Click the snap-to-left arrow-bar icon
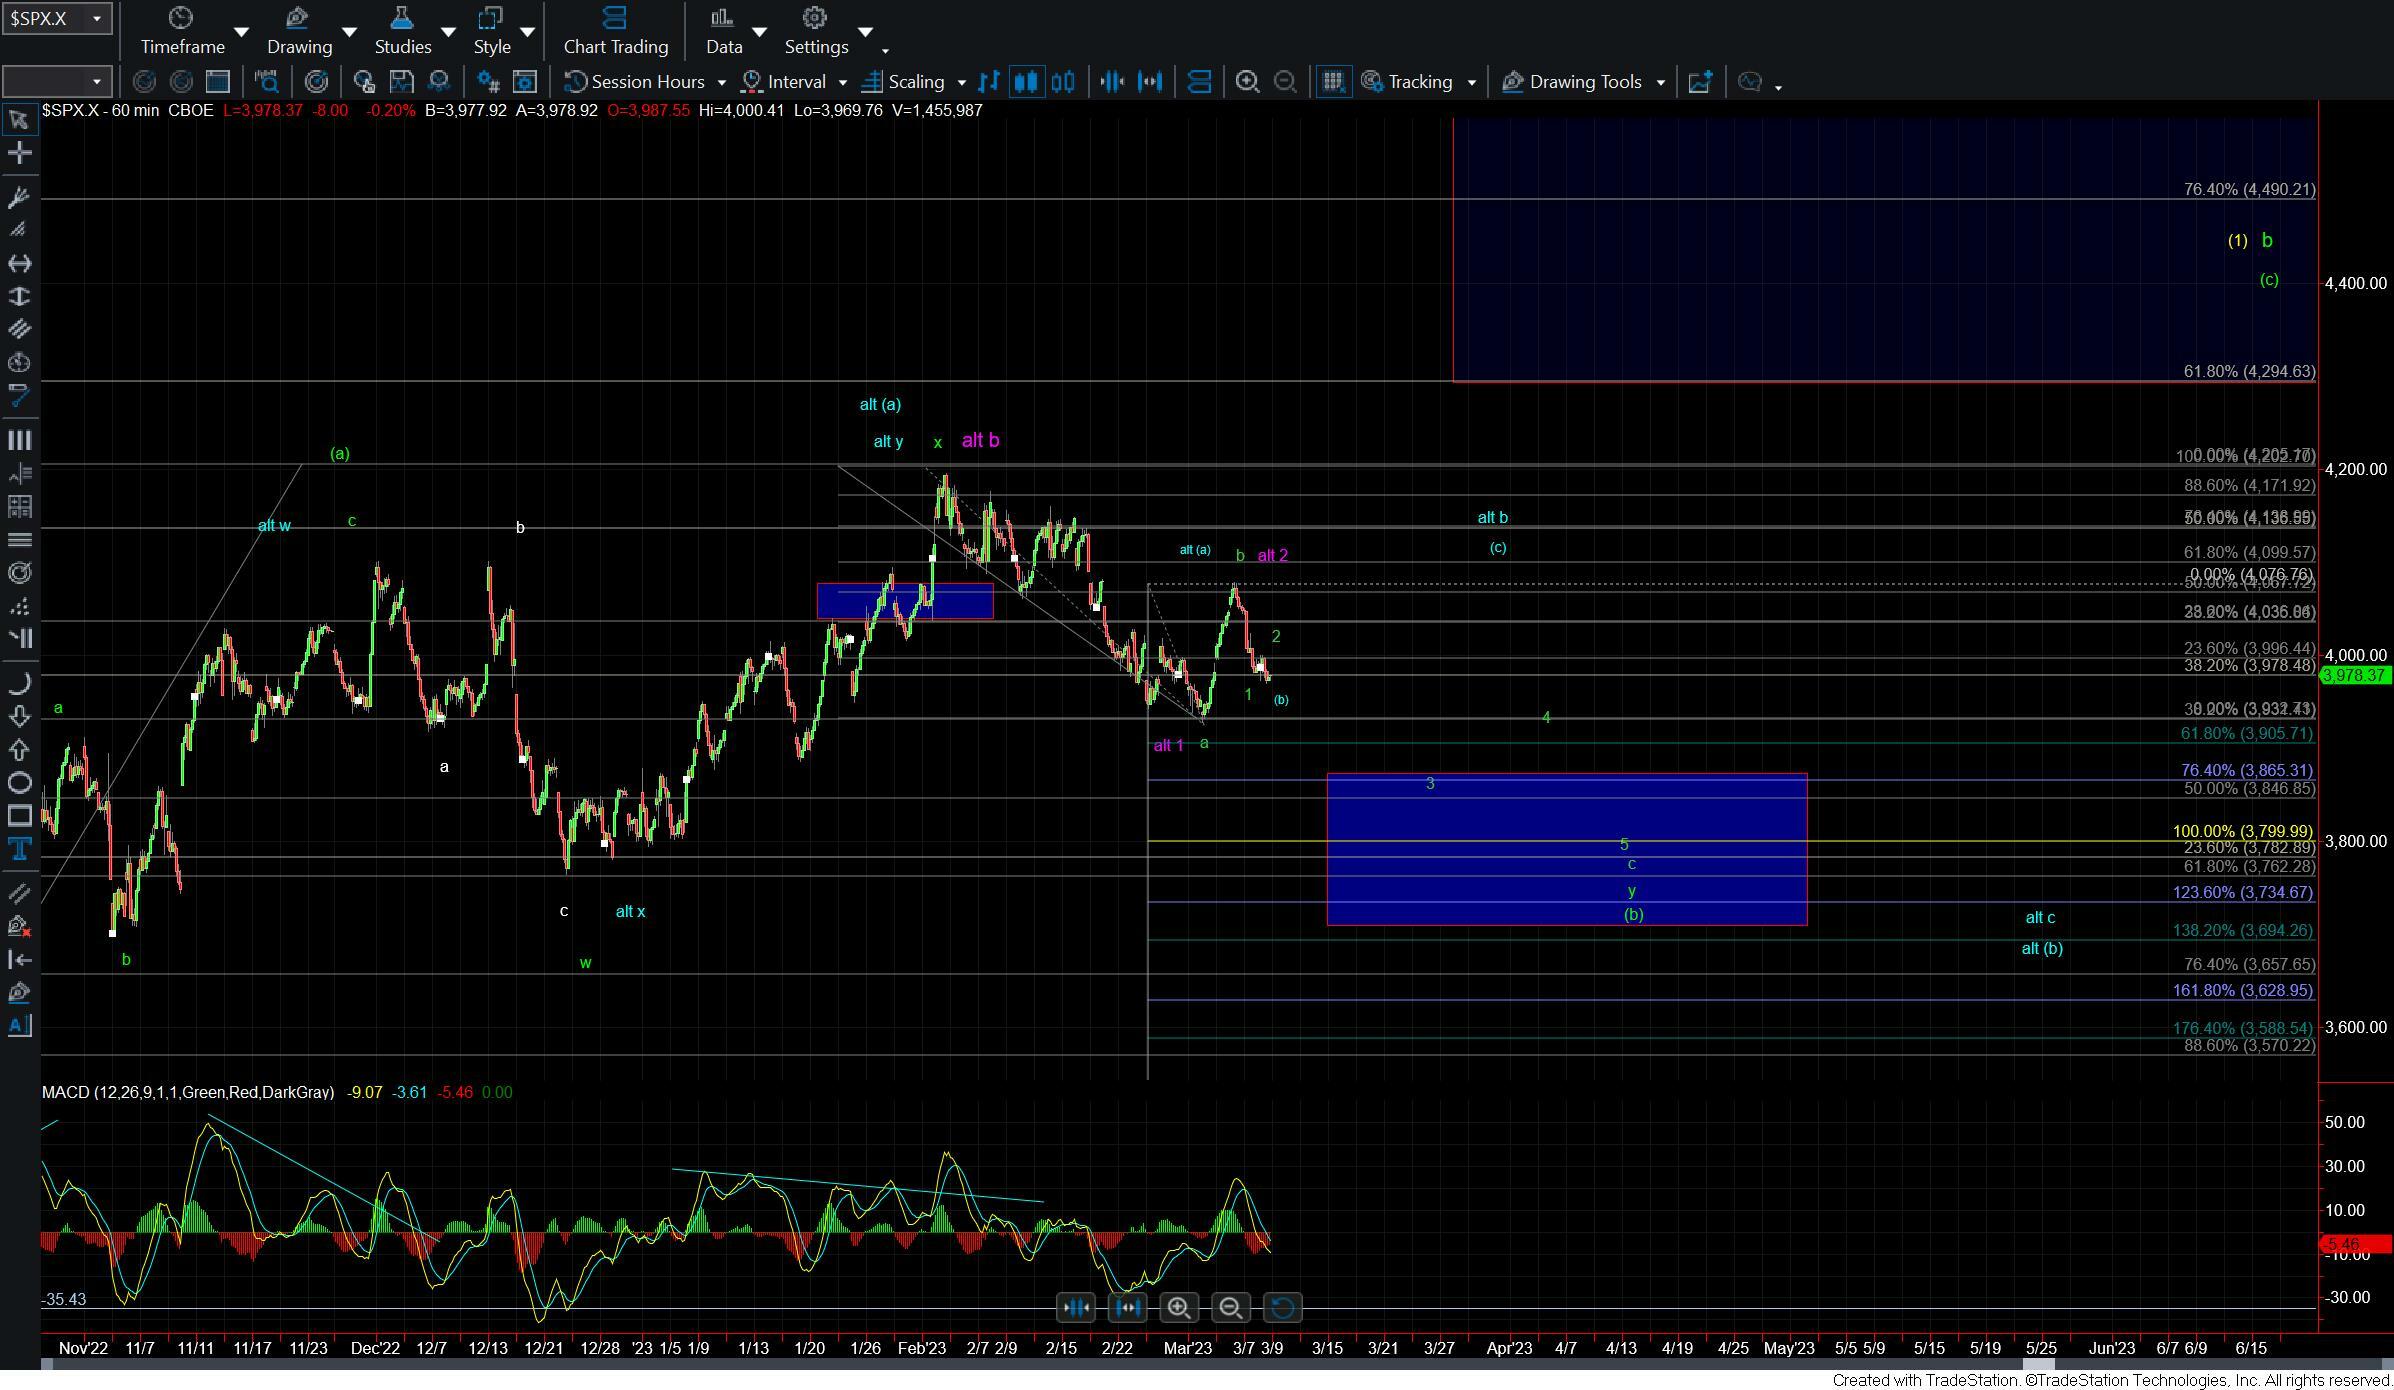This screenshot has width=2394, height=1390. (x=19, y=959)
